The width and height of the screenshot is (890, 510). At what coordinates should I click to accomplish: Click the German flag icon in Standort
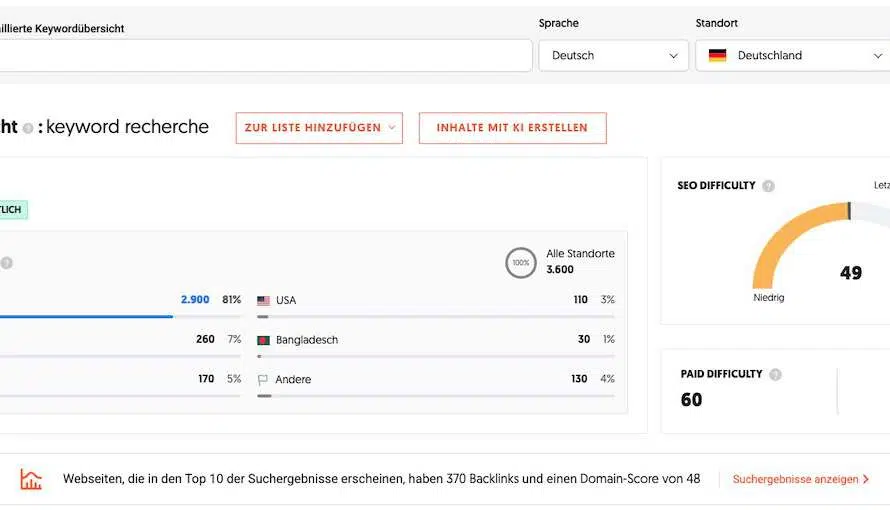click(717, 56)
